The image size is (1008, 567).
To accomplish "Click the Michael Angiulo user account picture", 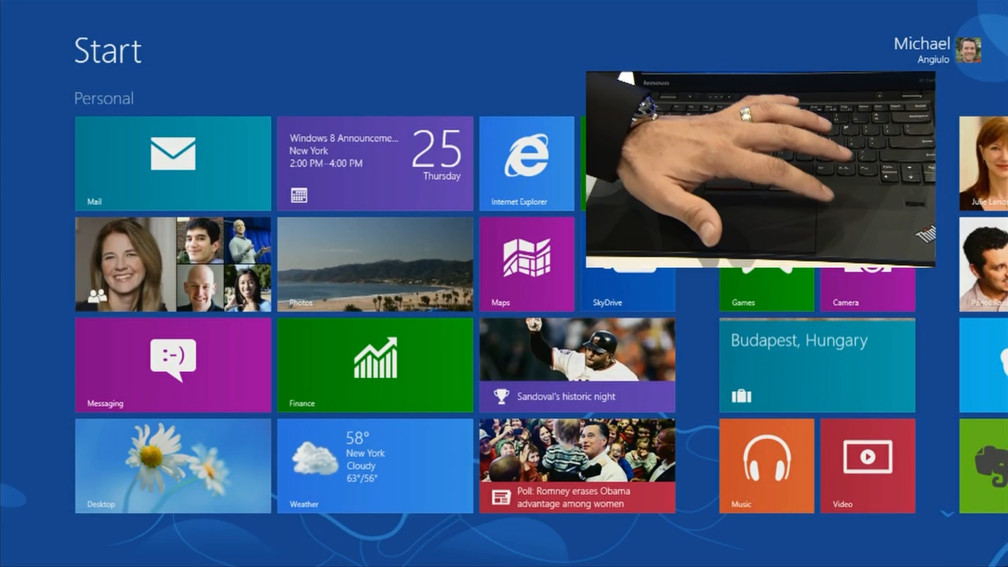I will [x=968, y=50].
